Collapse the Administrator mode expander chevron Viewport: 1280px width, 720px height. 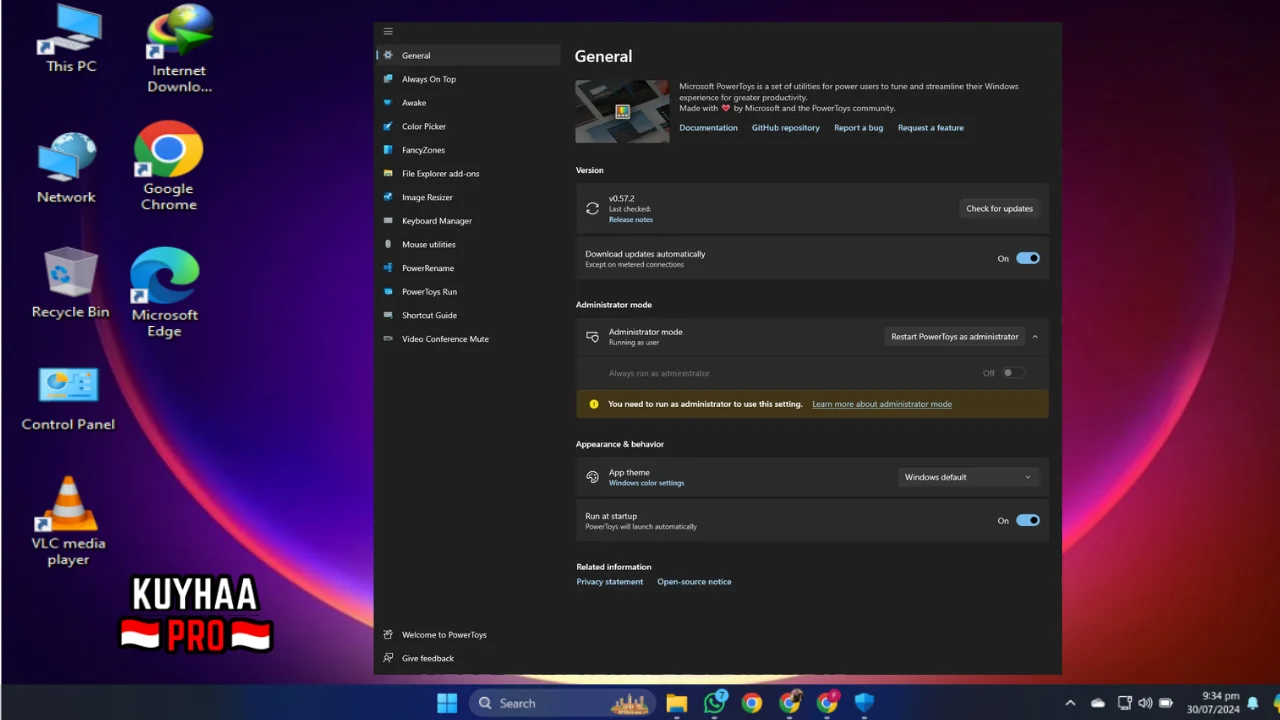coord(1035,337)
